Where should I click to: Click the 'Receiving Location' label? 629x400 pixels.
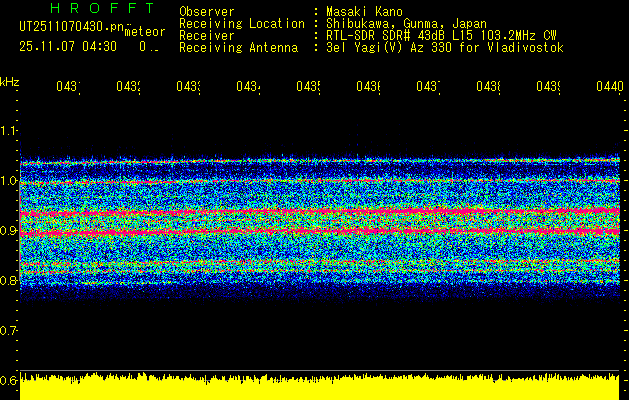pos(242,24)
